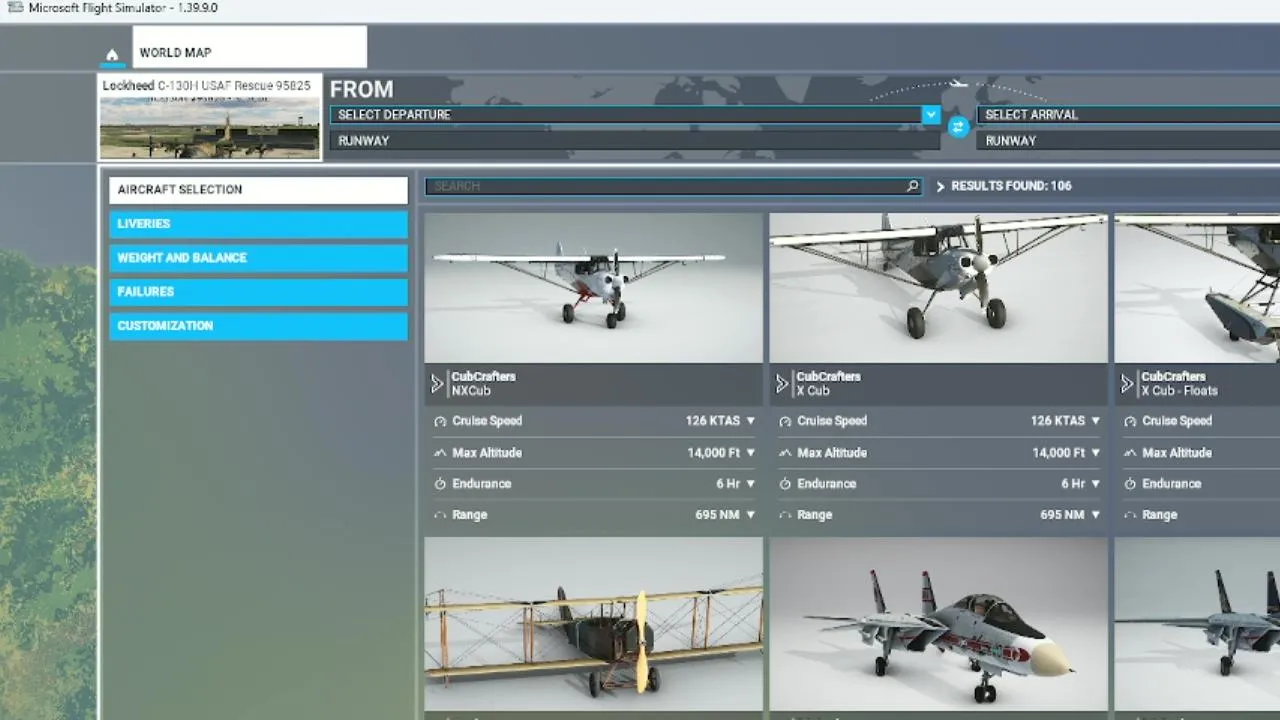The width and height of the screenshot is (1280, 720).
Task: Click X Cub Floats Max Altitude icon
Action: pyautogui.click(x=1129, y=453)
